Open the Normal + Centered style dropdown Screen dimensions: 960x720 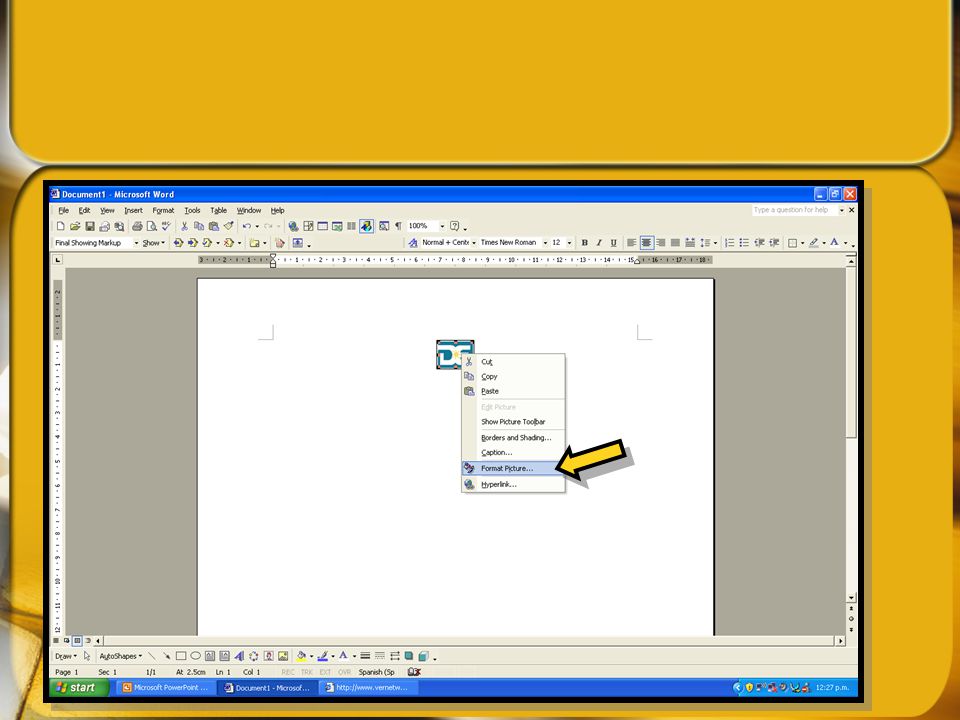(x=474, y=243)
